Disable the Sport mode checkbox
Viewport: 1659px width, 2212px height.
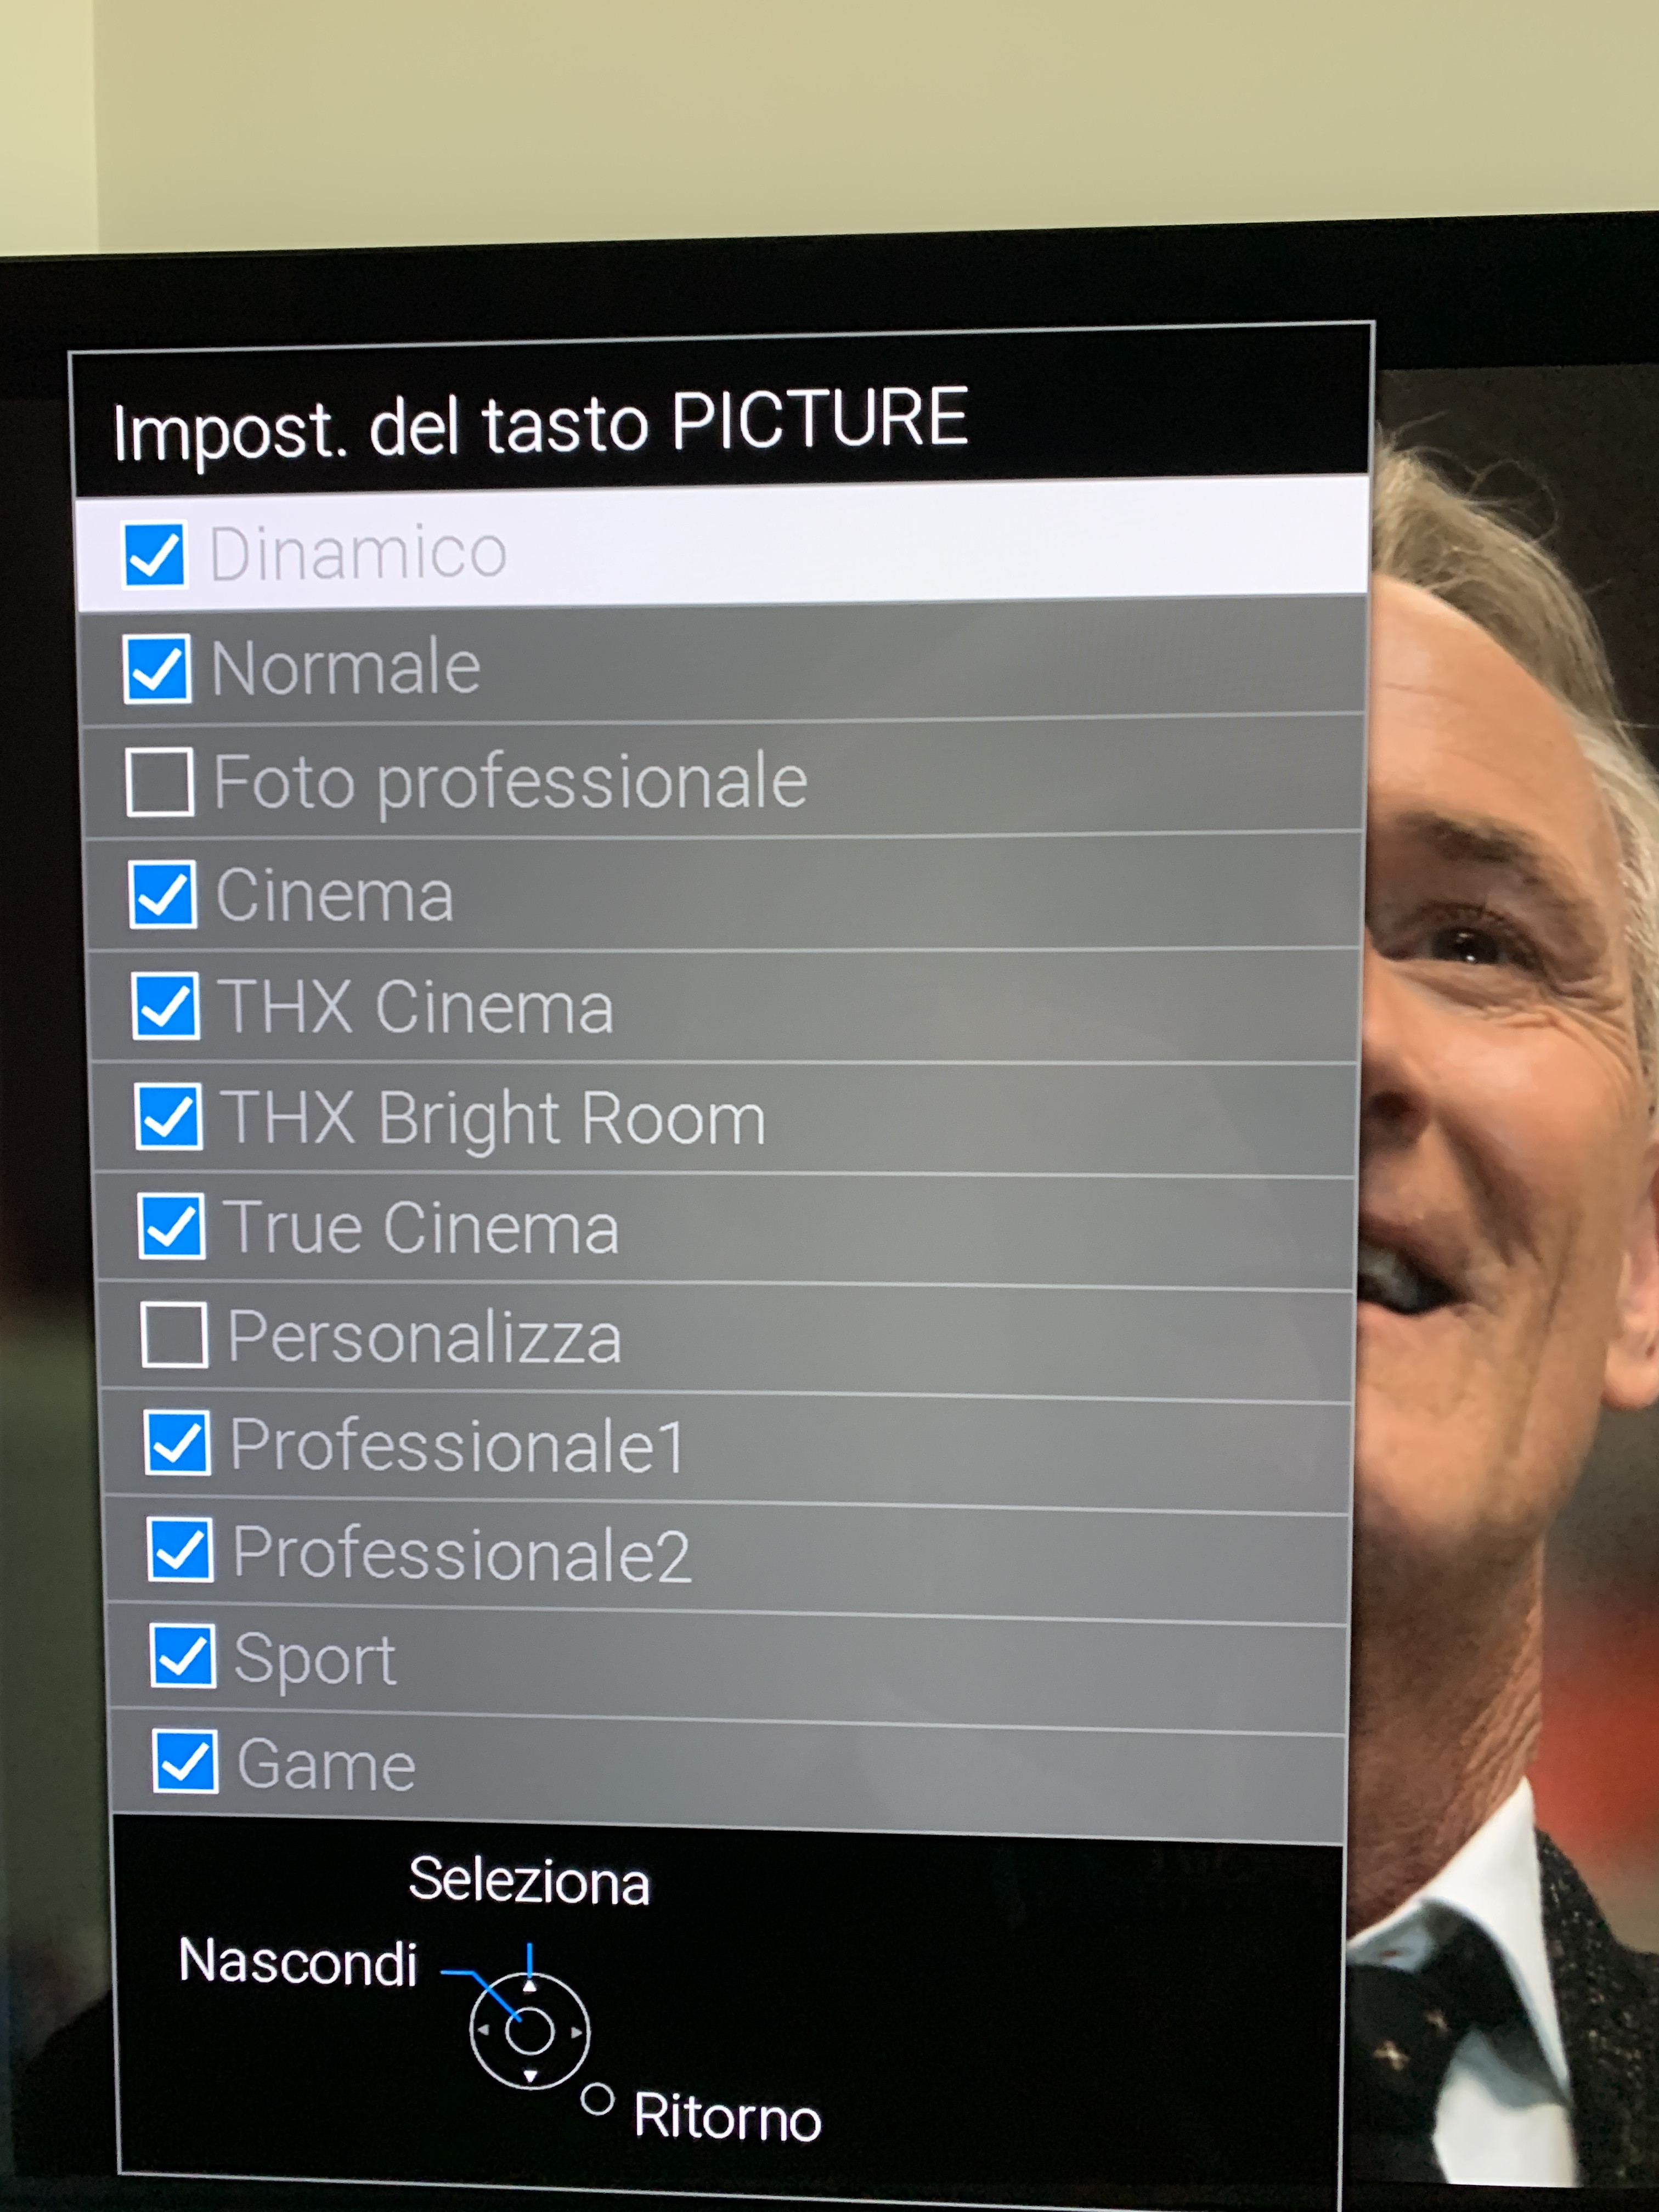182,1656
